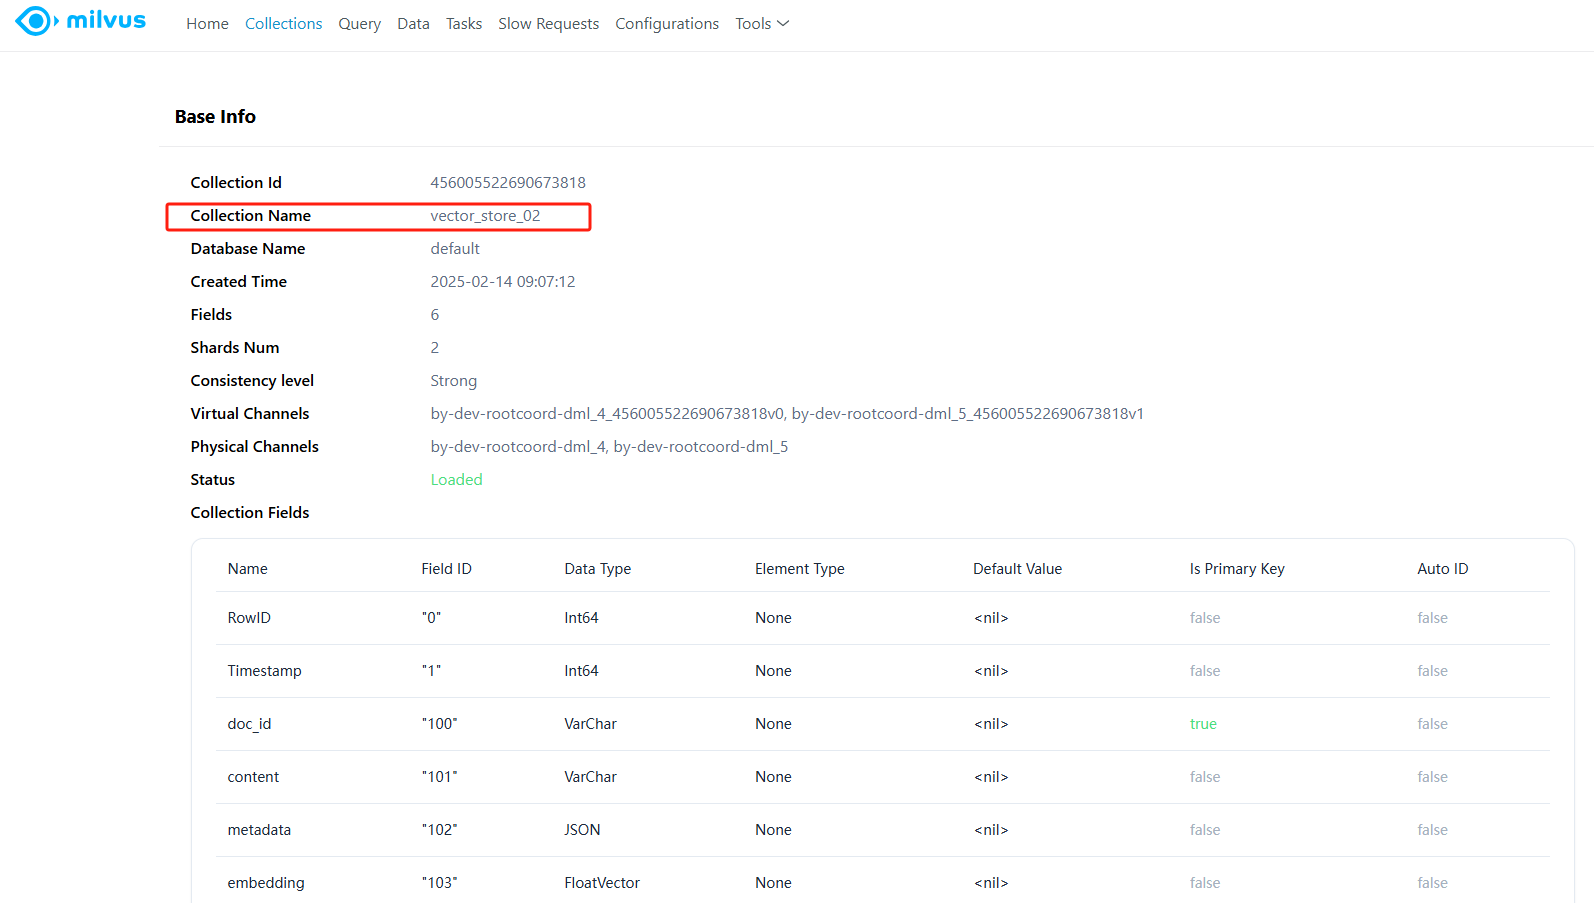Image resolution: width=1594 pixels, height=903 pixels.
Task: Click field ID "102" of metadata
Action: point(439,830)
